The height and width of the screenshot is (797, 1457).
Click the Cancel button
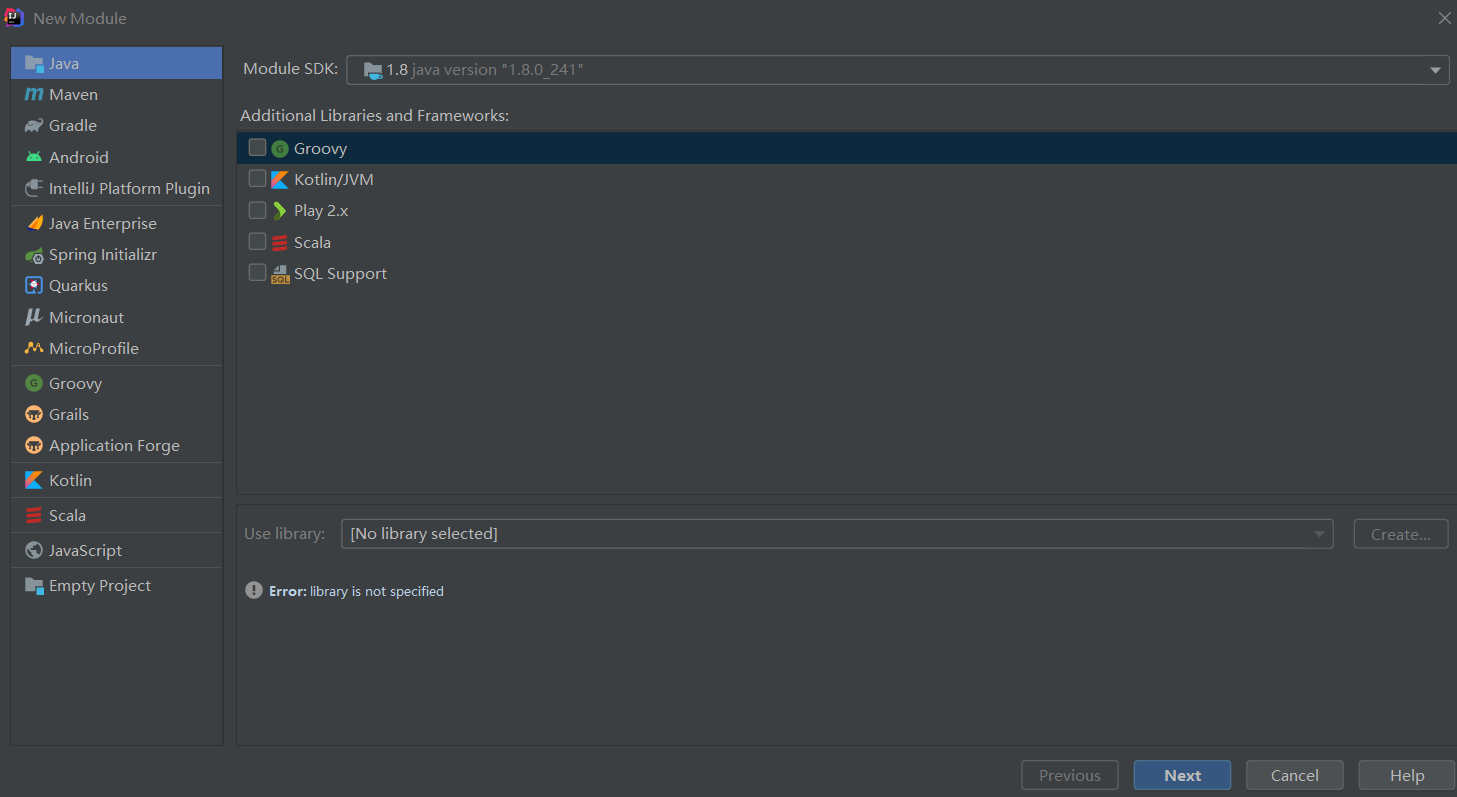click(1294, 775)
